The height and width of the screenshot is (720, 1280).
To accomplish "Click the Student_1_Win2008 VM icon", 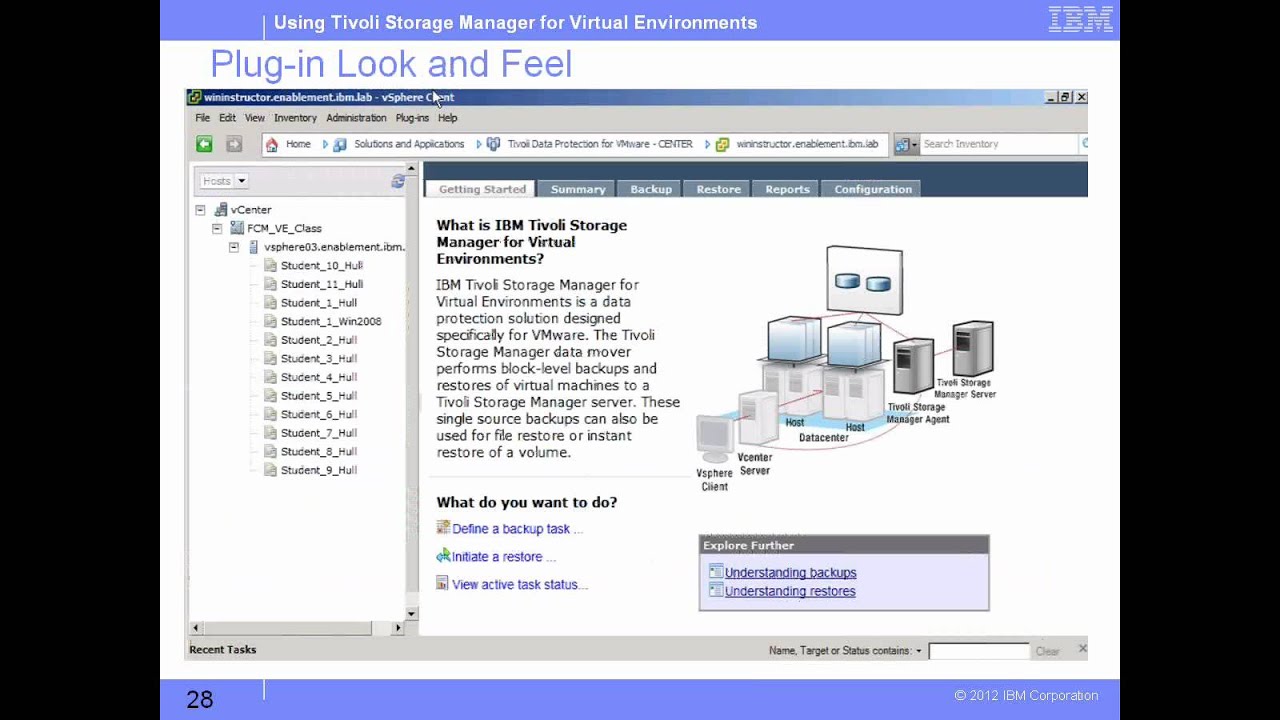I will (270, 321).
